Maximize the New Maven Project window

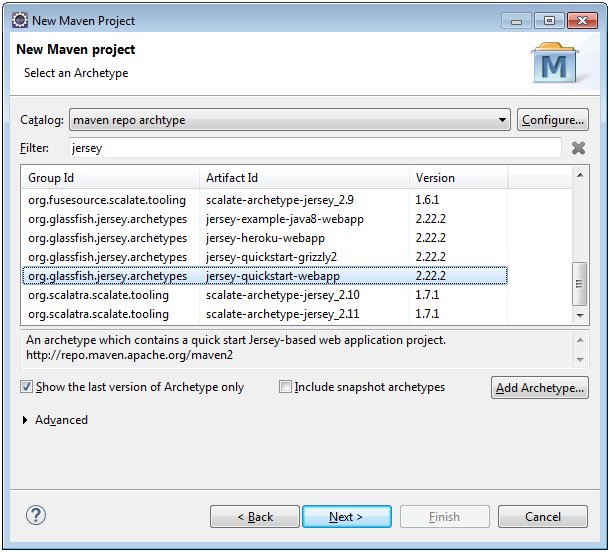pos(549,21)
